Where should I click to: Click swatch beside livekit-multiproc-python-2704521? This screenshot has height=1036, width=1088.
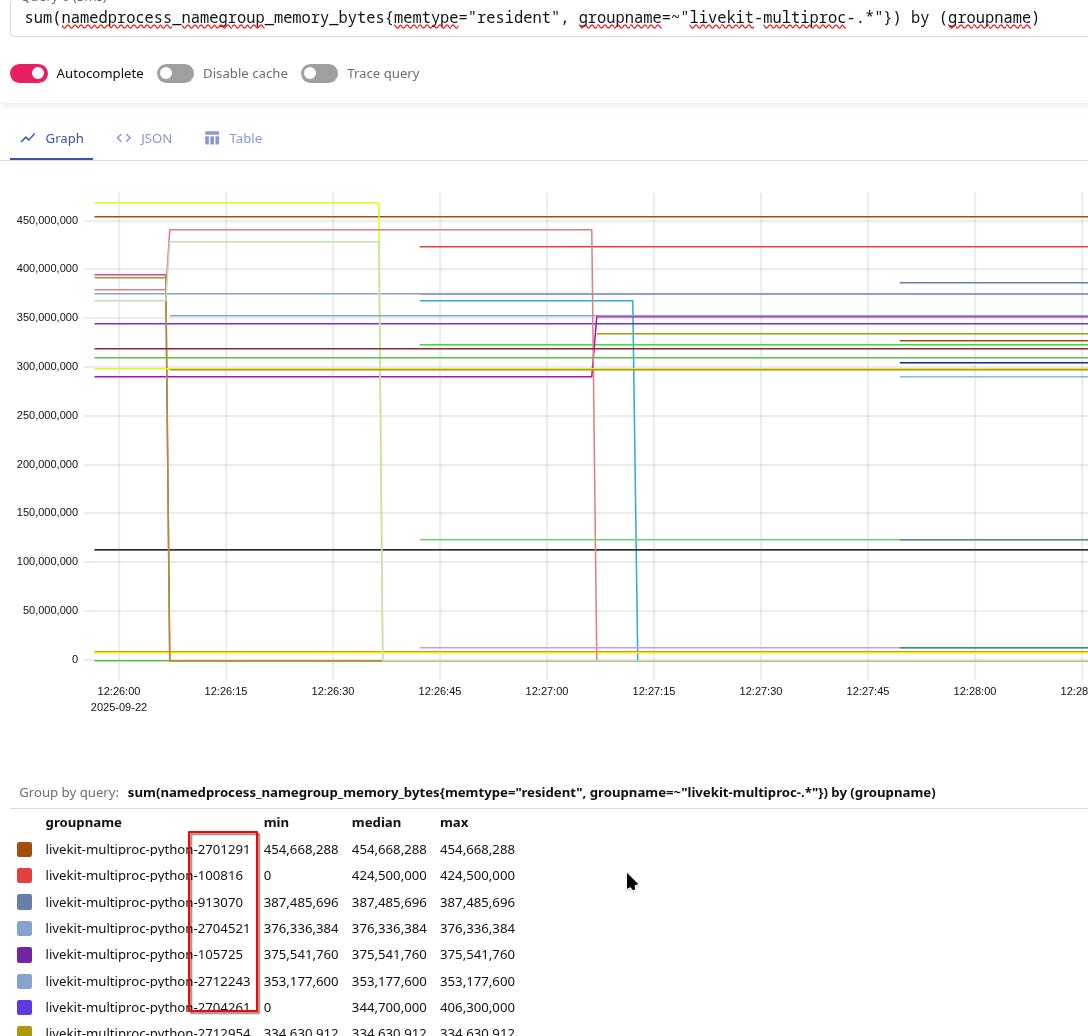pos(24,928)
